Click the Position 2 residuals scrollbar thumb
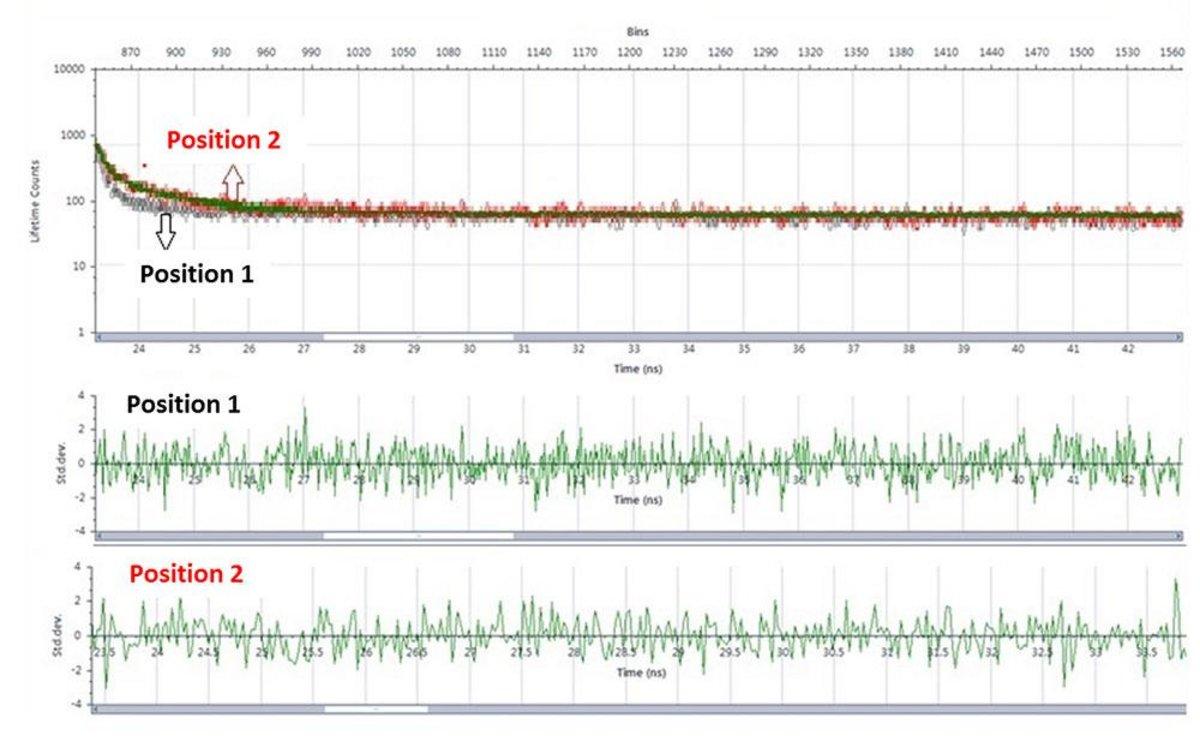Image resolution: width=1200 pixels, height=747 pixels. (x=376, y=709)
